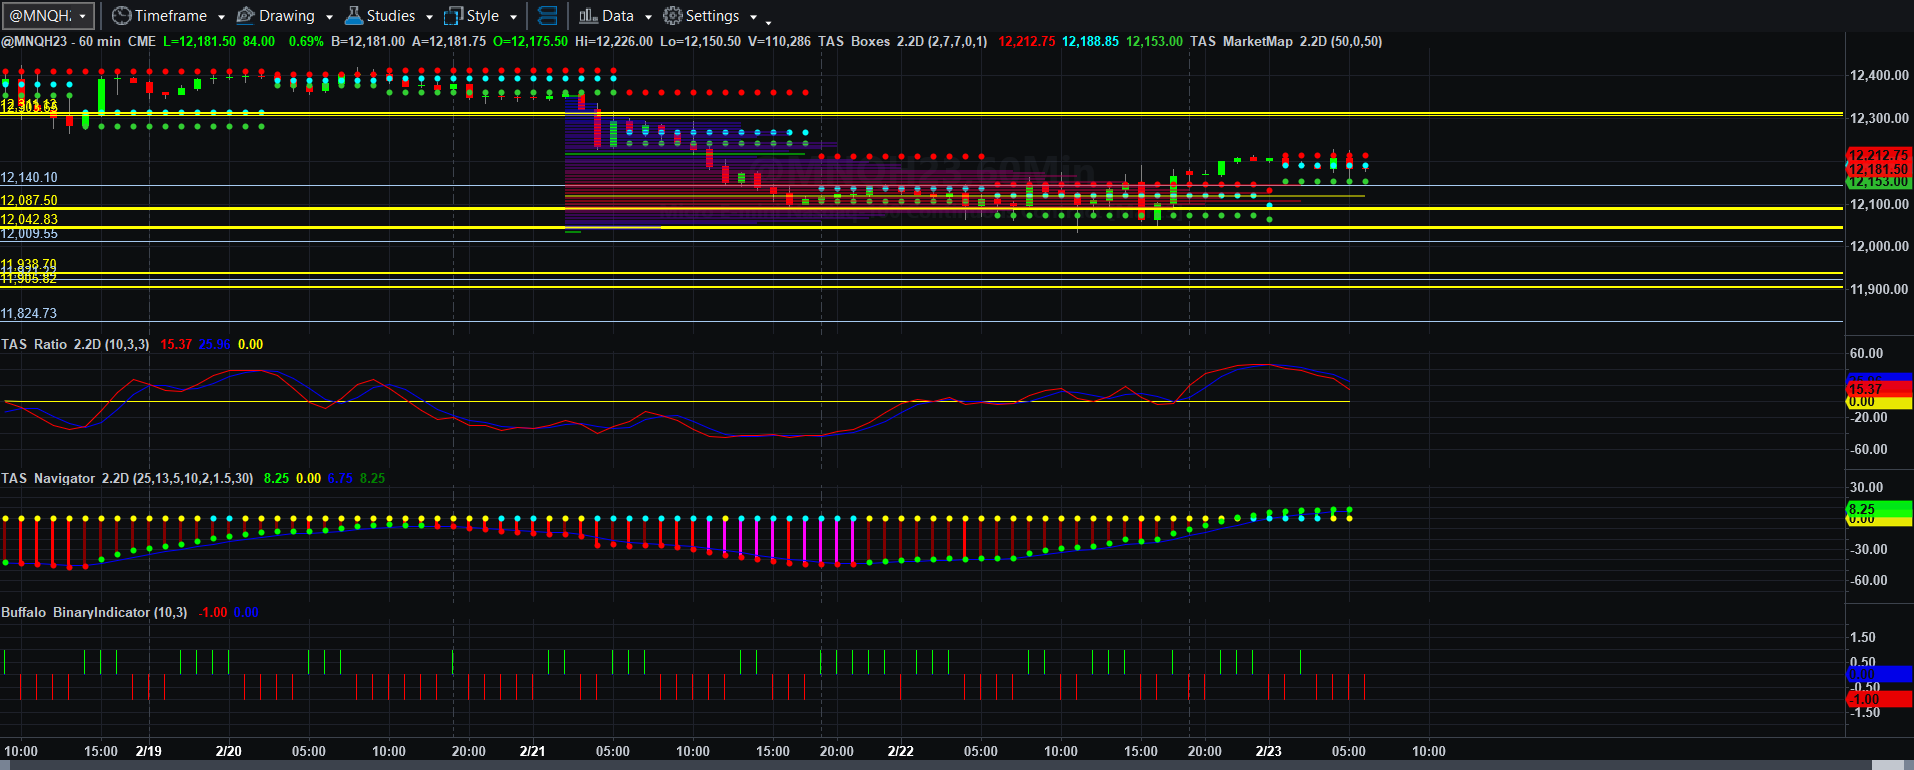Open the Style menu label

[x=483, y=16]
